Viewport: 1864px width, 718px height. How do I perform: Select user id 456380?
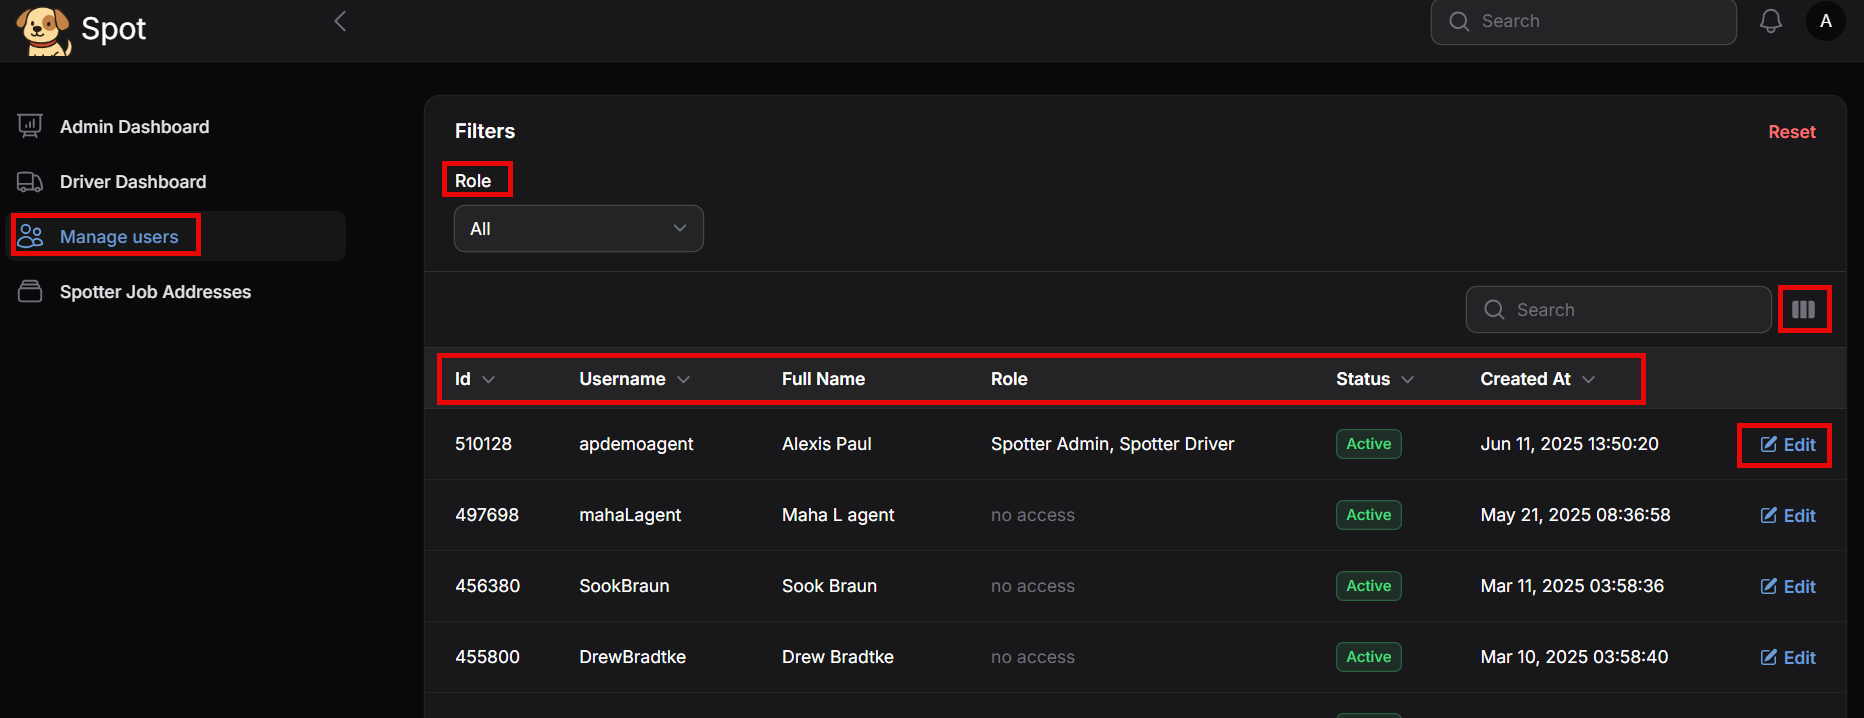pos(487,586)
